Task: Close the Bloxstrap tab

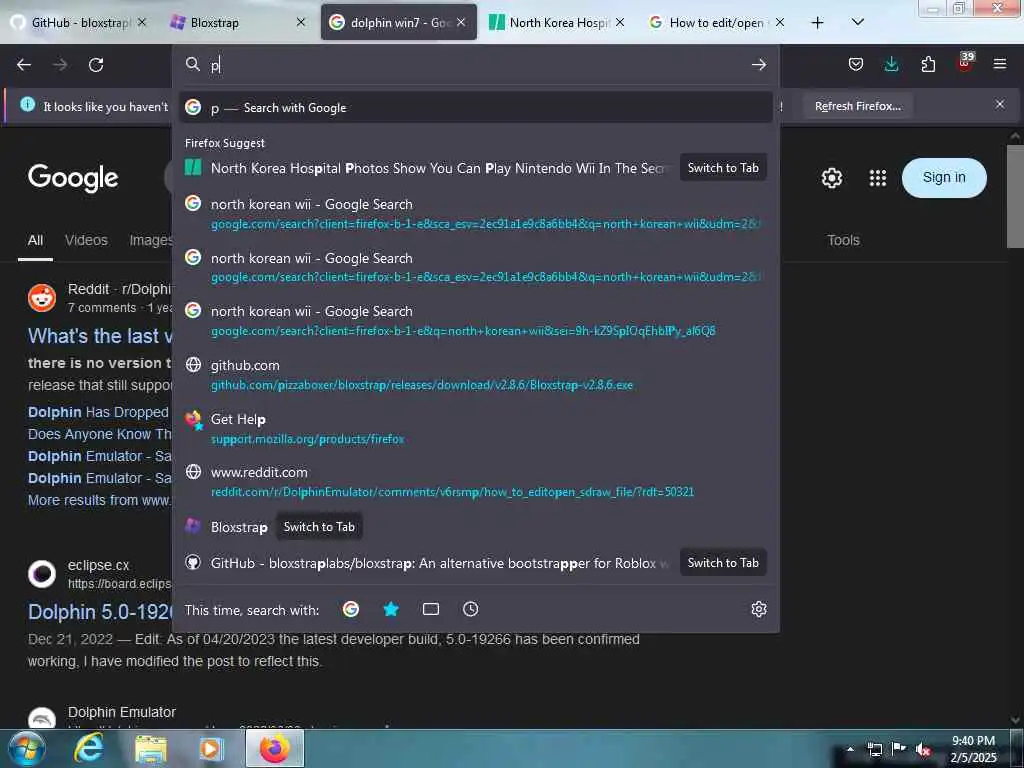Action: click(x=300, y=22)
